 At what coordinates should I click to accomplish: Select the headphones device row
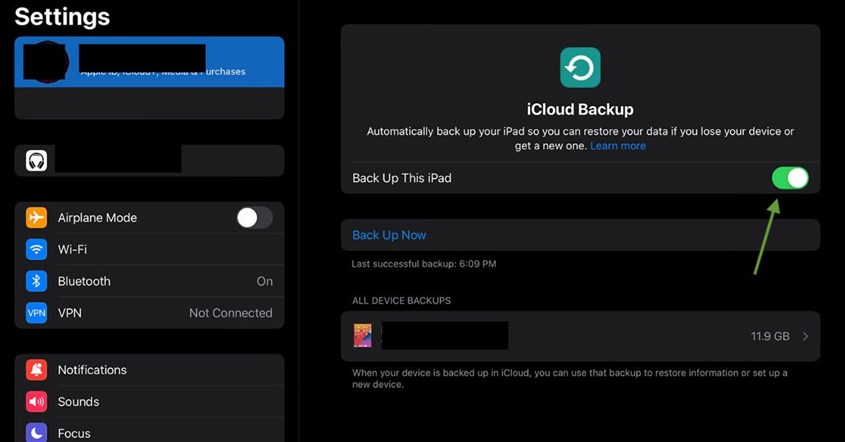click(149, 161)
